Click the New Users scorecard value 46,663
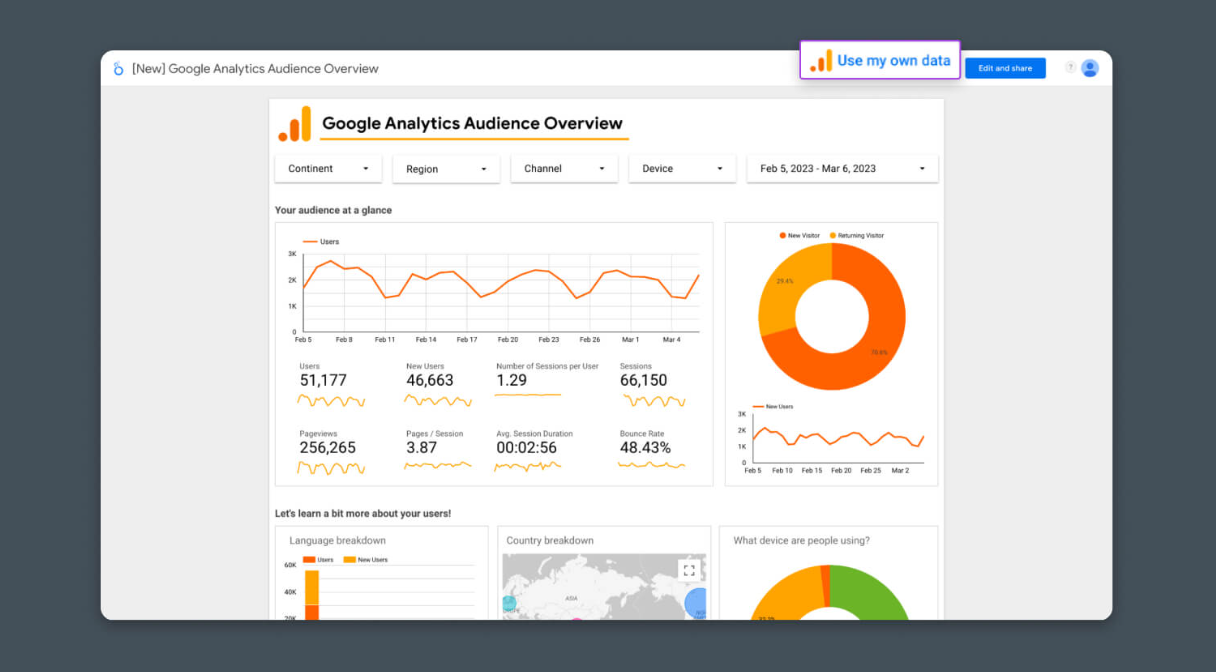This screenshot has width=1216, height=672. [x=430, y=380]
